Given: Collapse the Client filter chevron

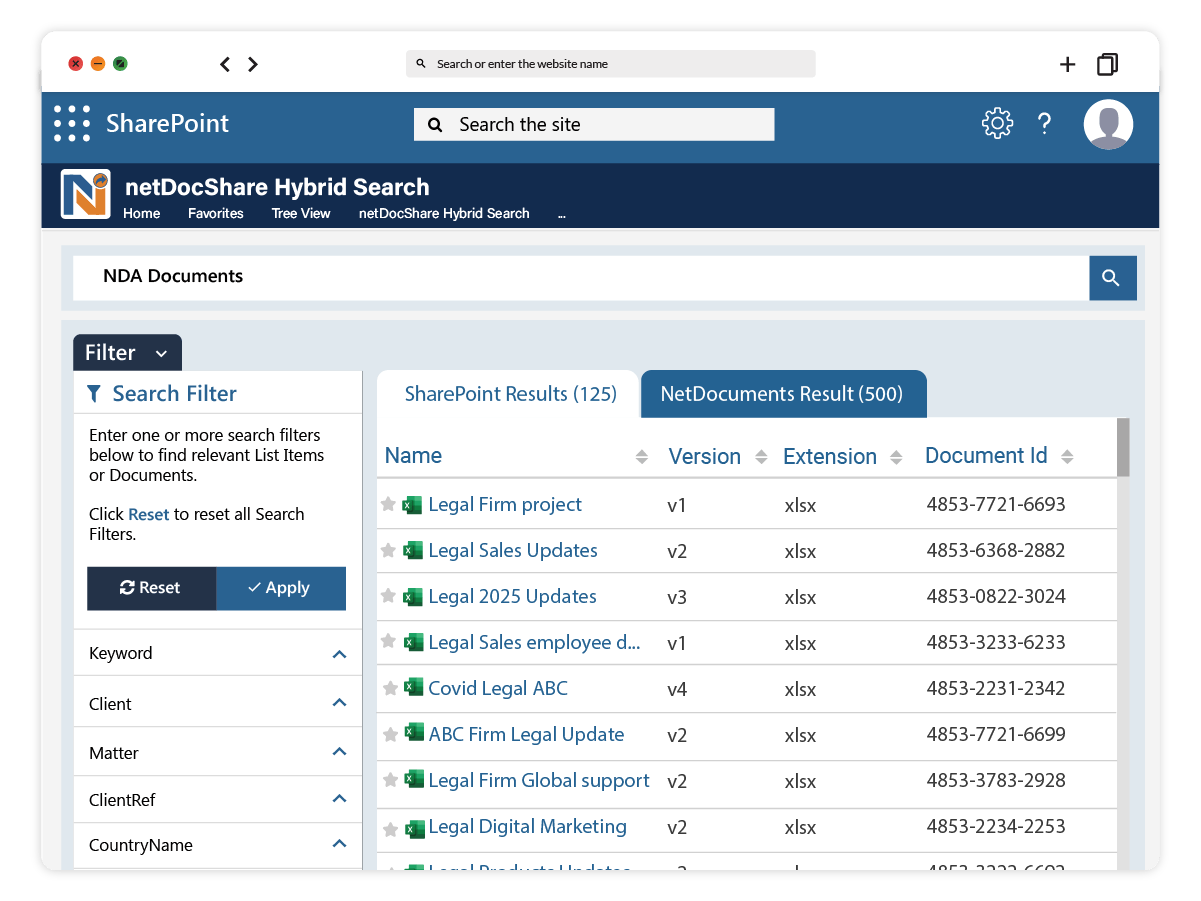Looking at the screenshot, I should click(x=339, y=703).
